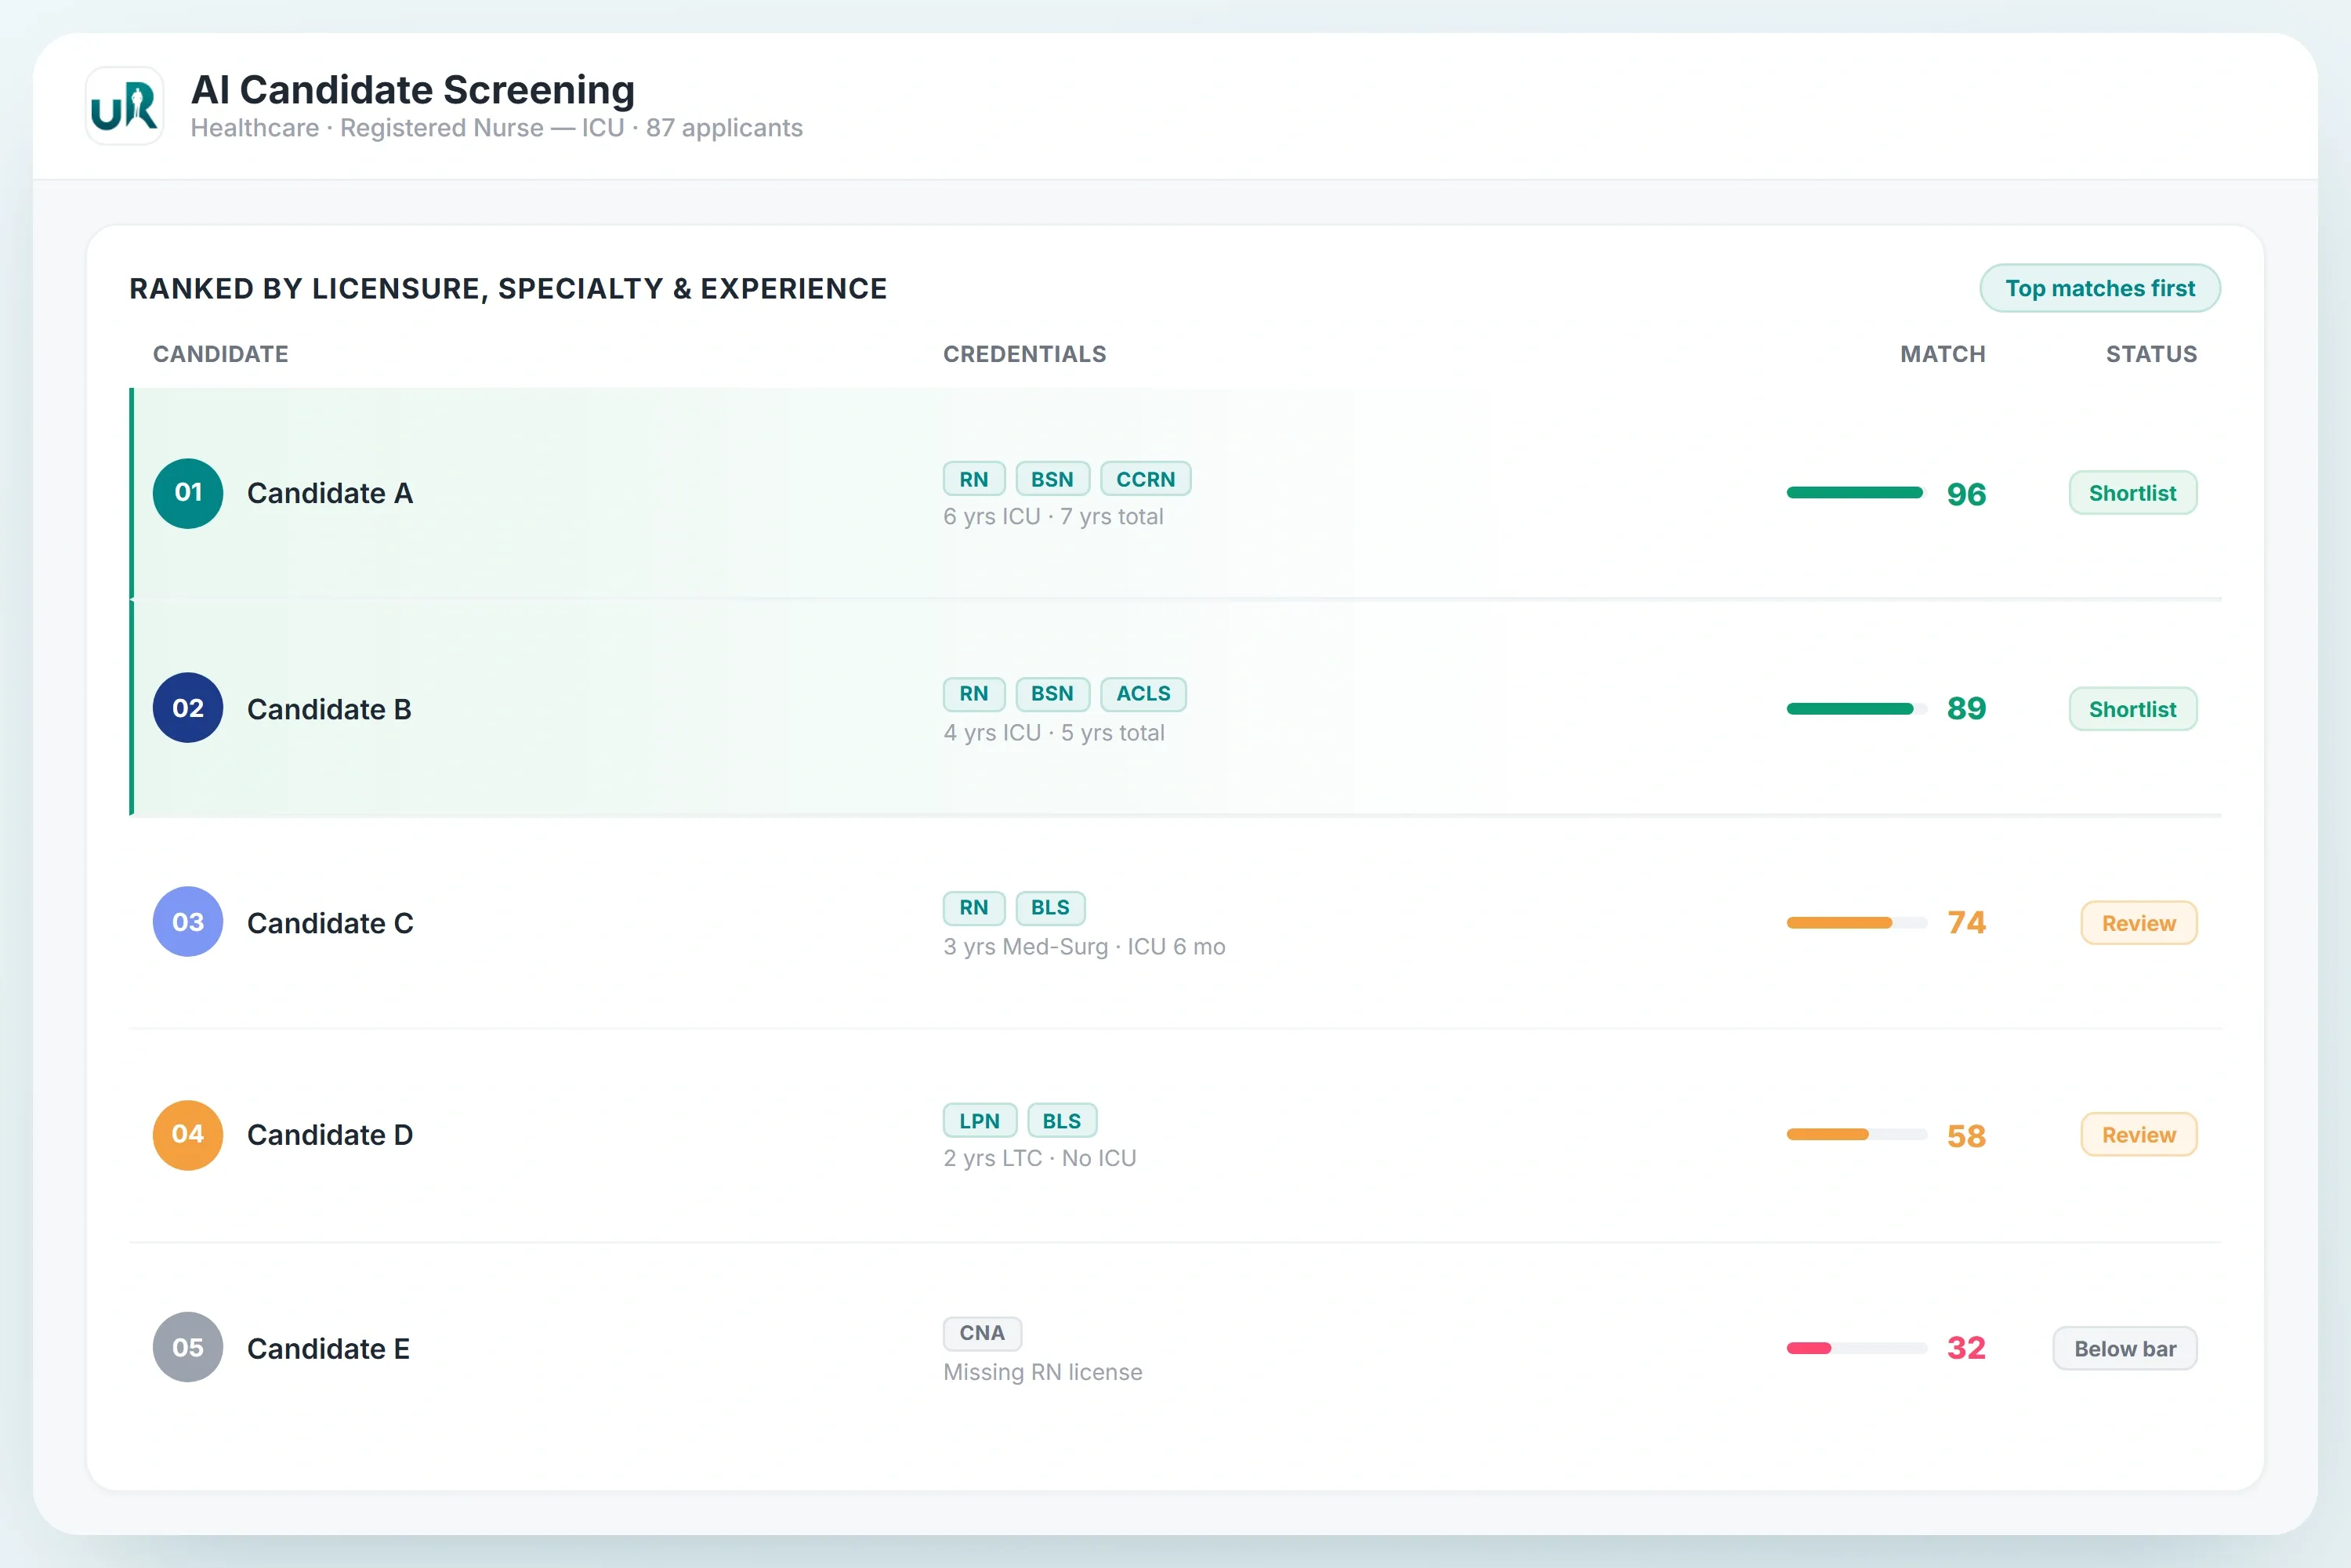Click the 'Missing RN license' note

coord(1042,1372)
